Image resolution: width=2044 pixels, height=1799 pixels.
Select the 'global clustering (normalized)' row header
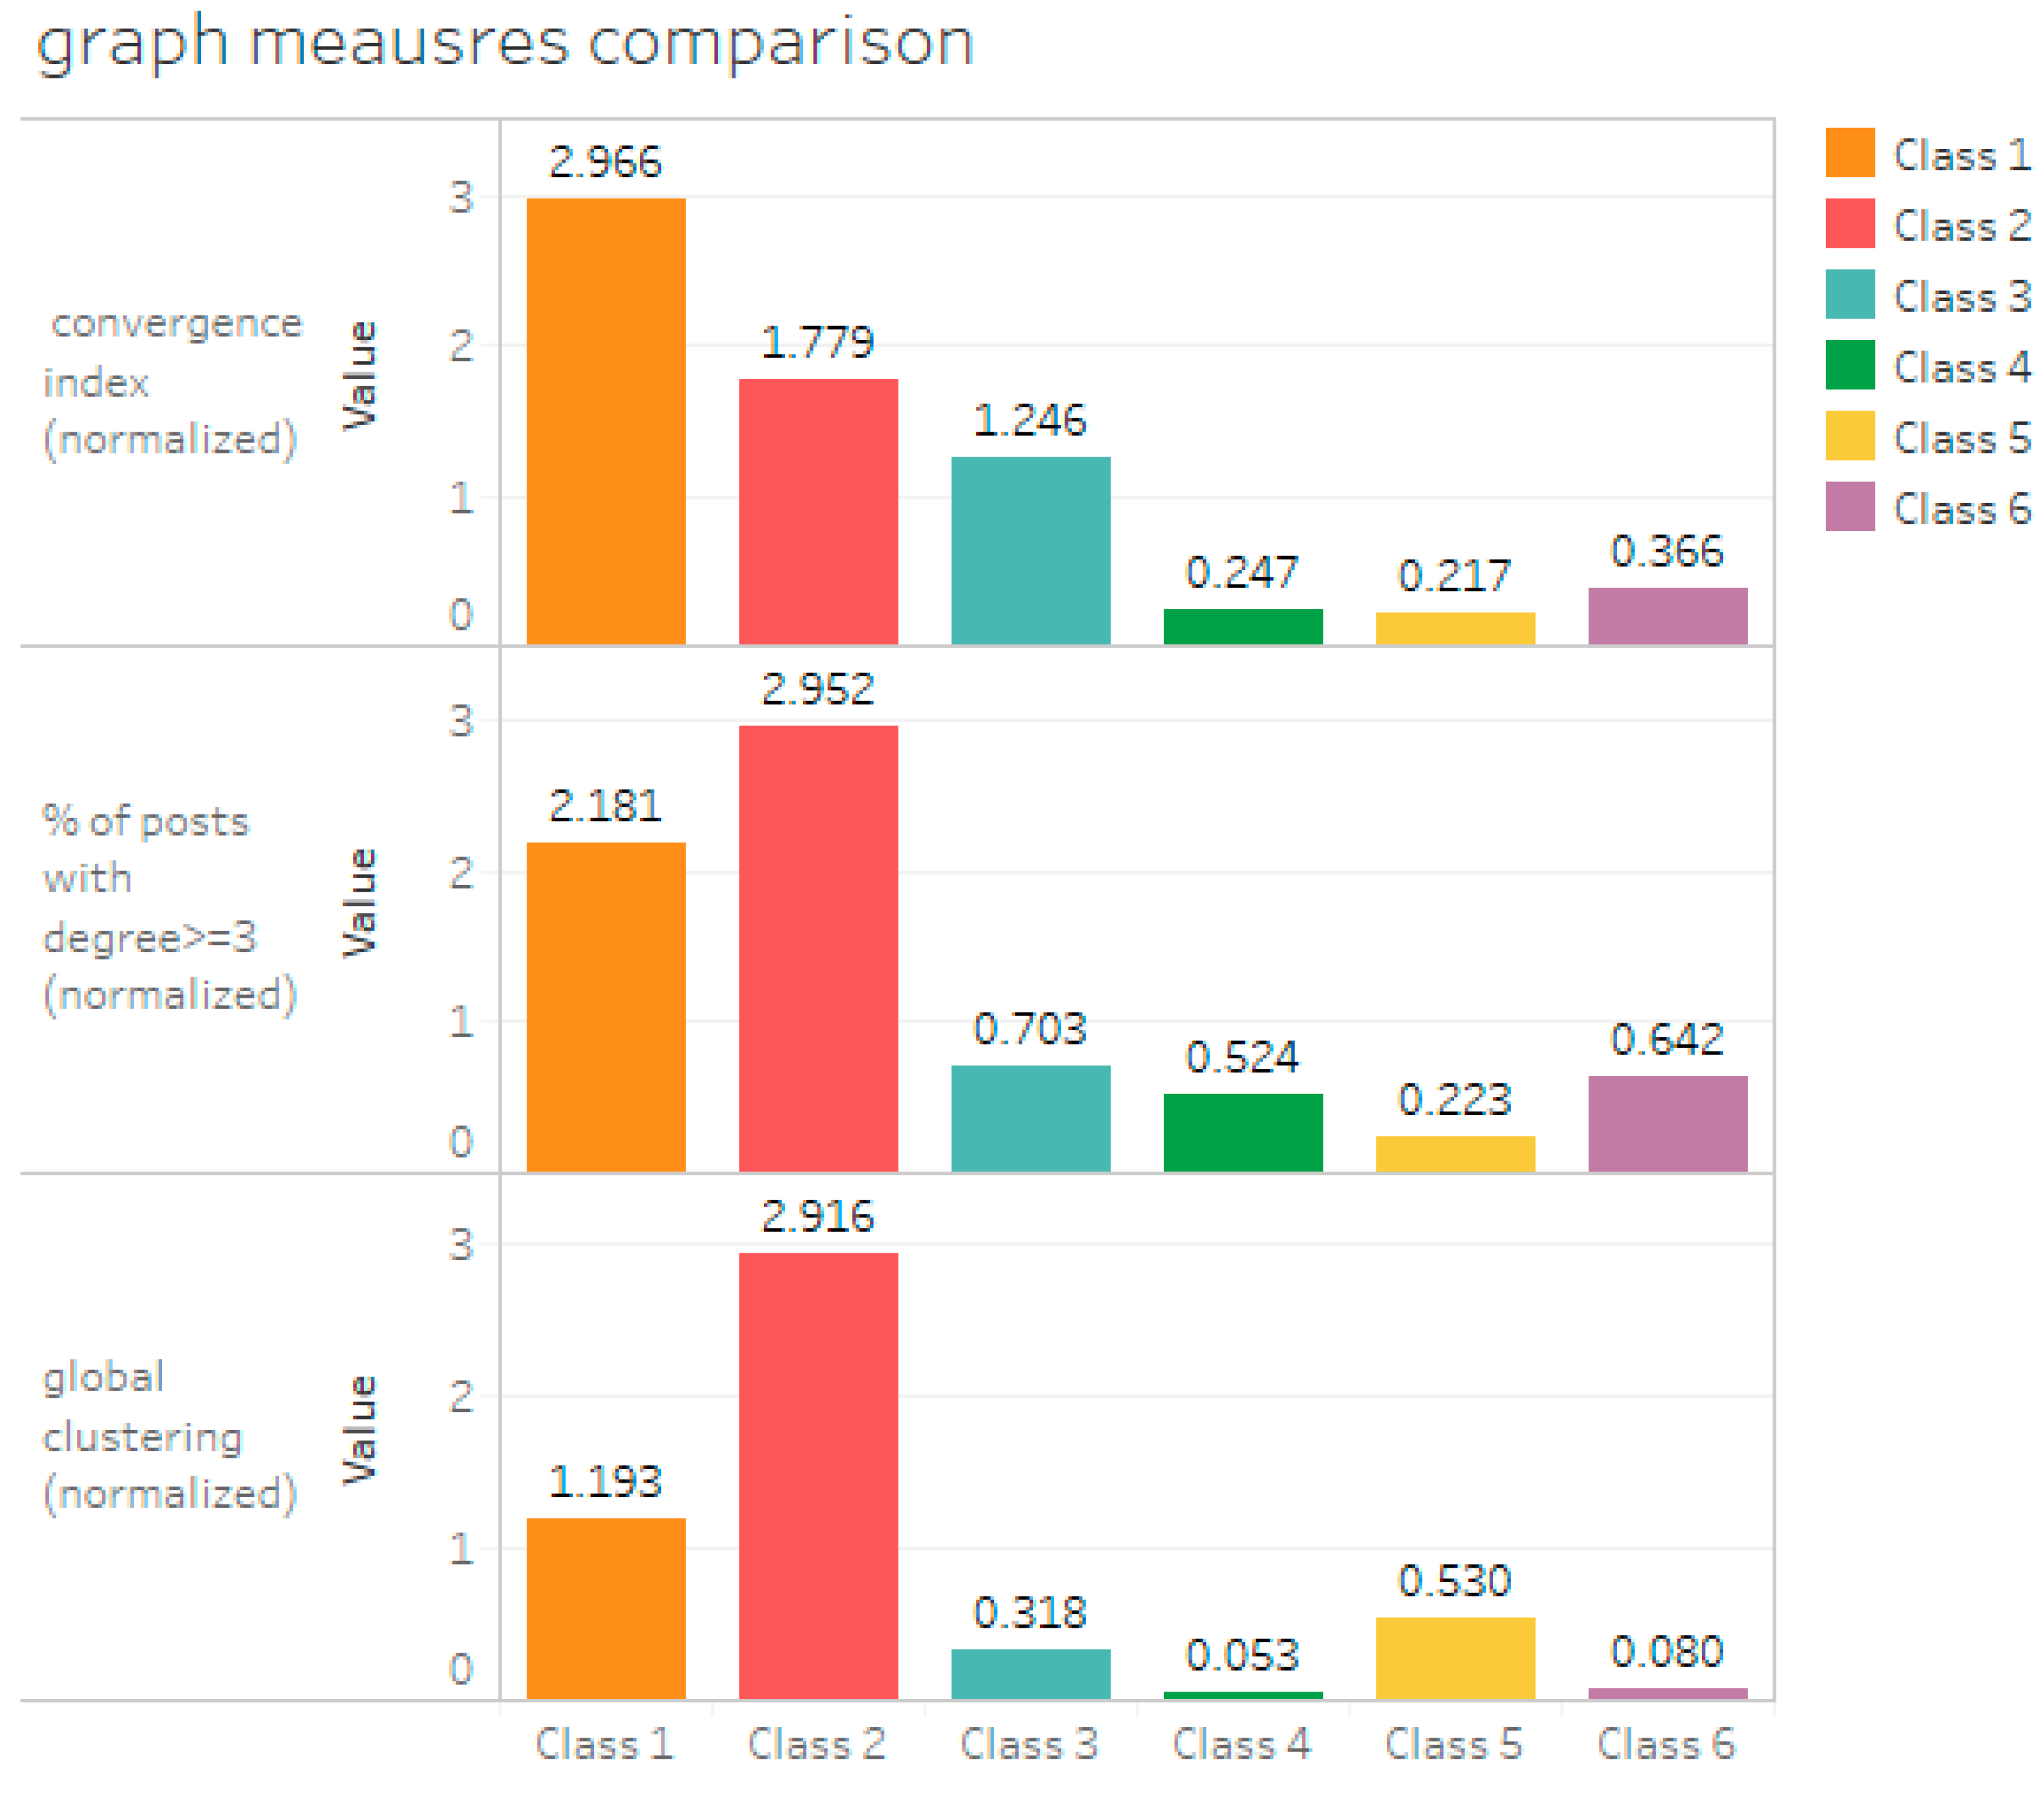(170, 1435)
